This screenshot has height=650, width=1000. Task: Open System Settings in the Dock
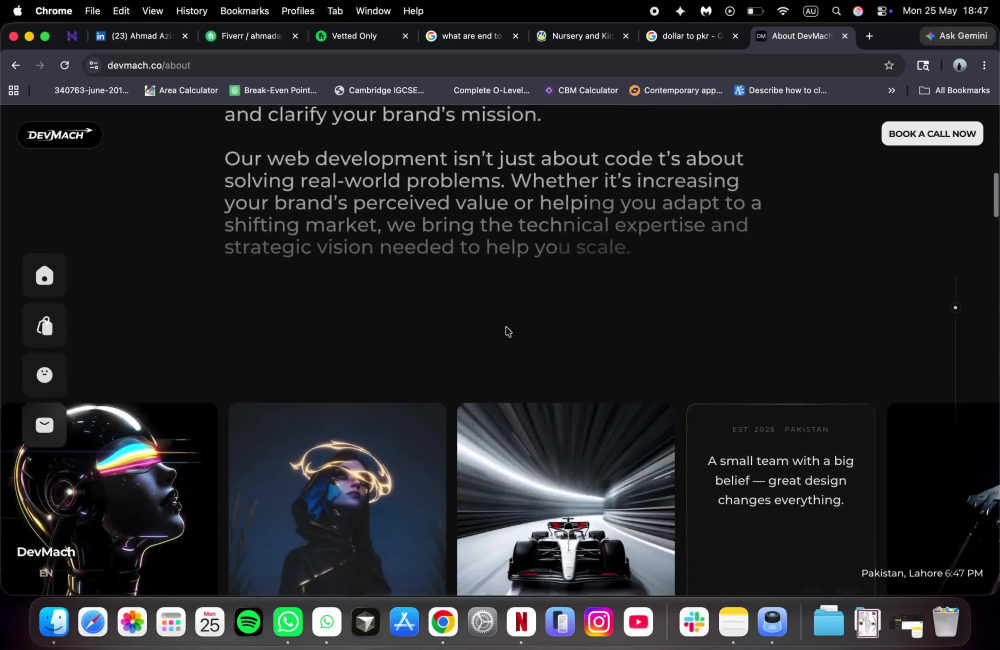pos(482,622)
